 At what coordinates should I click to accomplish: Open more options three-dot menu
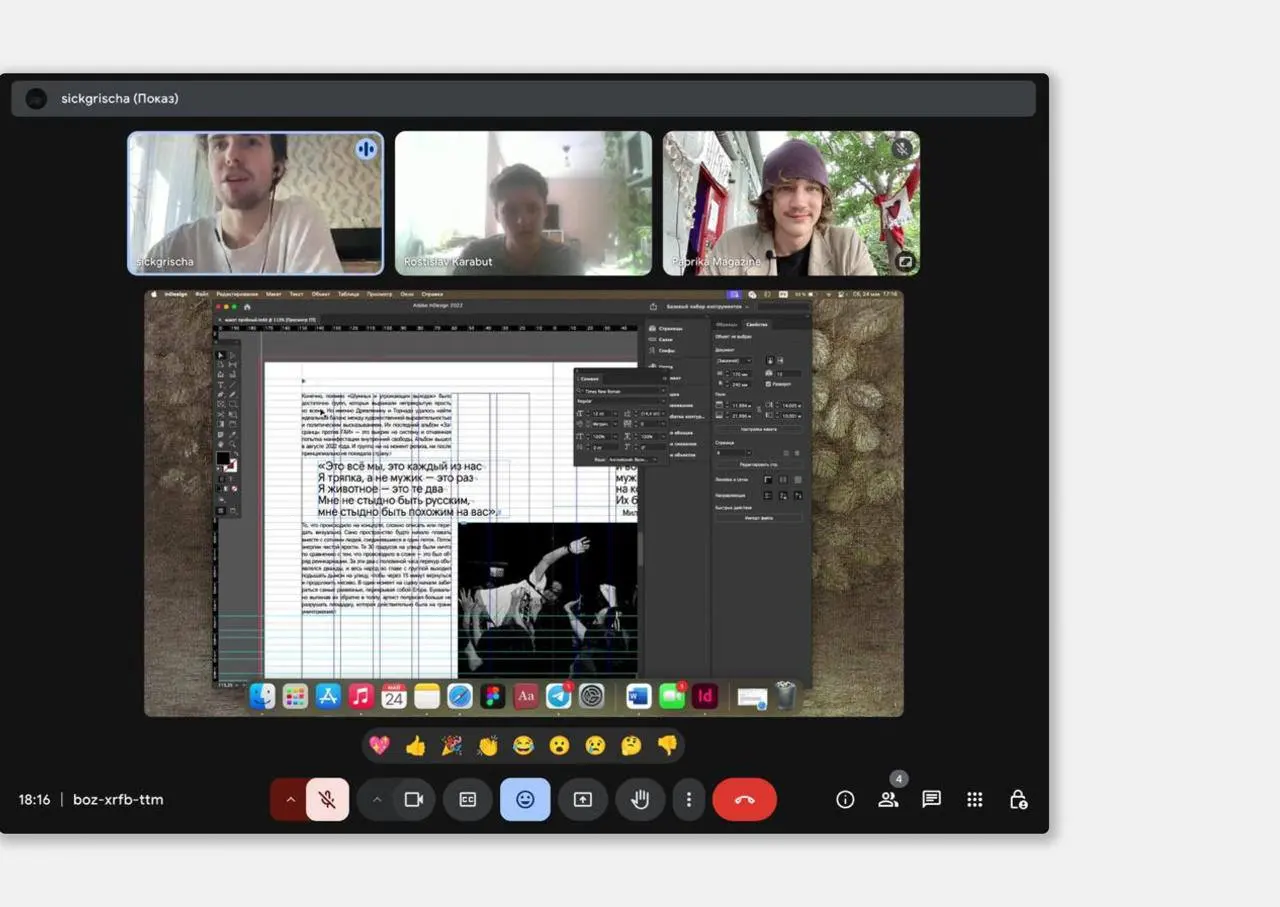pyautogui.click(x=688, y=799)
